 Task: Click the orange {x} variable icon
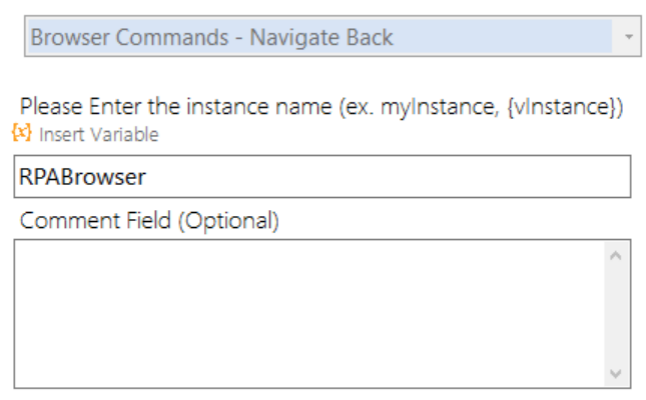pos(21,133)
